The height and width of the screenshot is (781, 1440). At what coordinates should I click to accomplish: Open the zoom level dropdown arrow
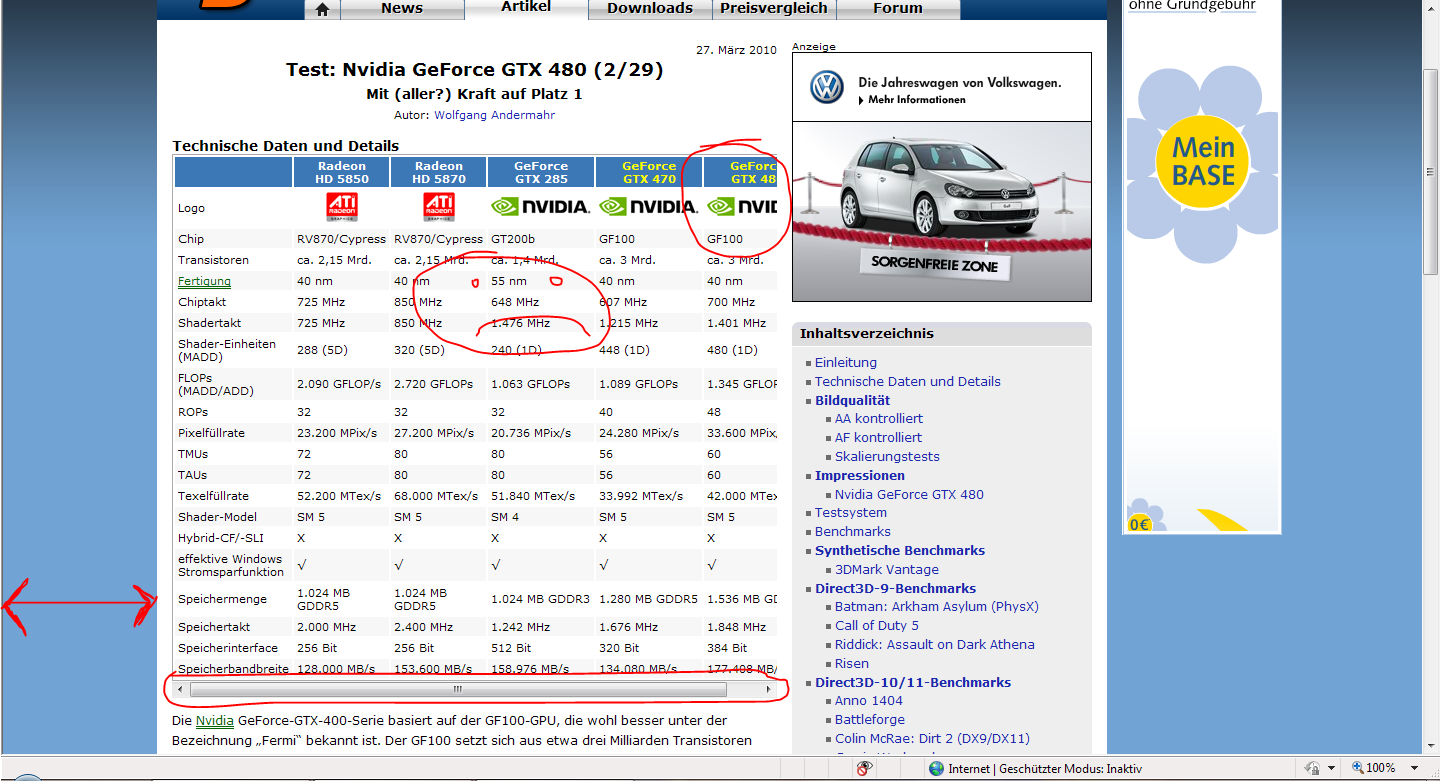coord(1414,768)
